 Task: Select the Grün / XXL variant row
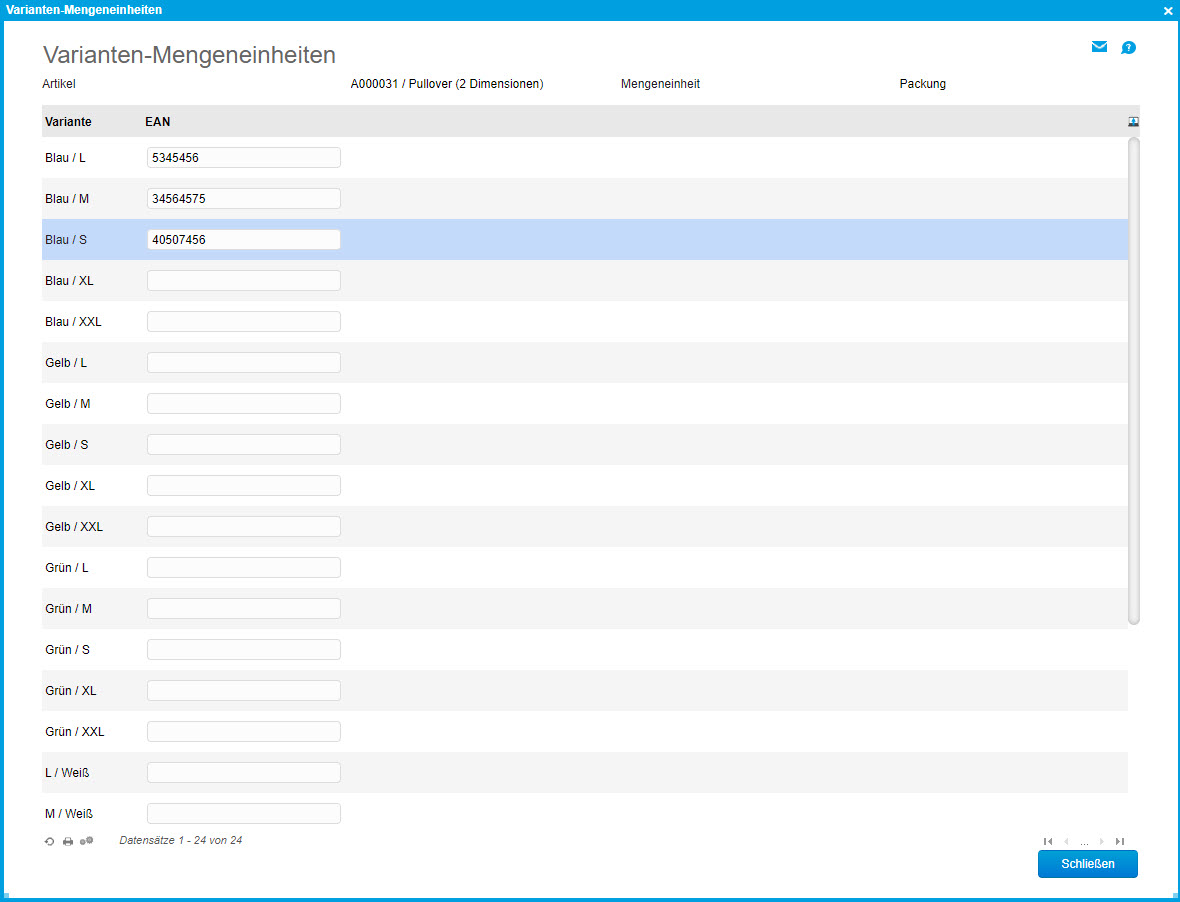pyautogui.click(x=75, y=732)
